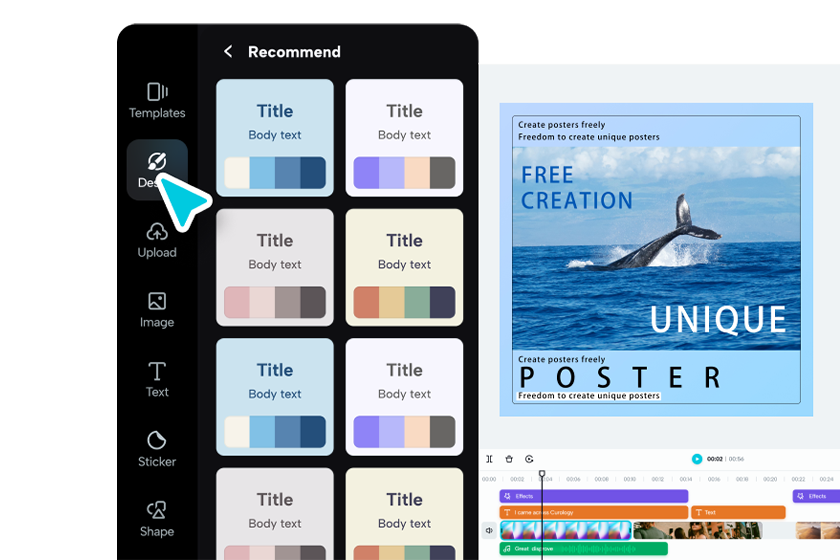The image size is (840, 560).
Task: Select the desert dunes video clip
Action: pos(818,531)
